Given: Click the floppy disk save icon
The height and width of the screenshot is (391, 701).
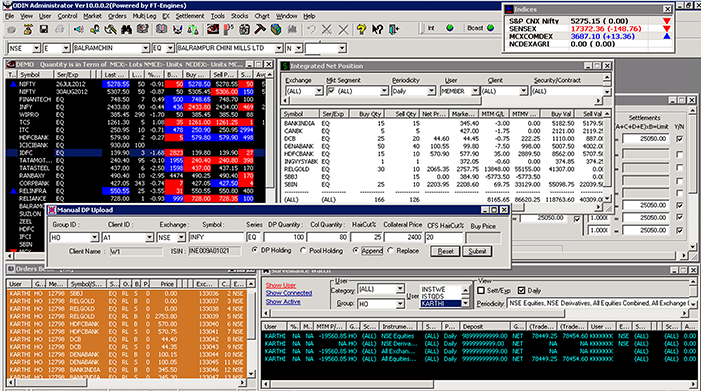Looking at the screenshot, I should pyautogui.click(x=44, y=29).
